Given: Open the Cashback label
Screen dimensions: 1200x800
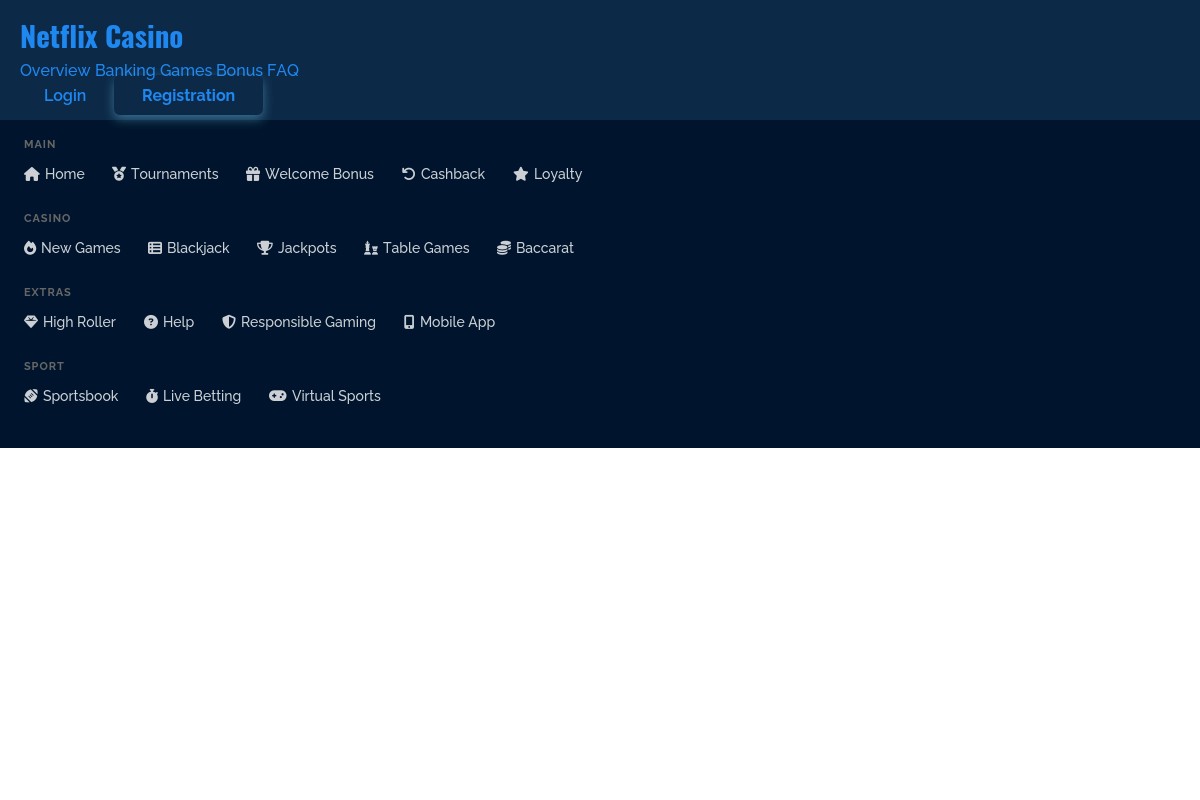Looking at the screenshot, I should pos(453,174).
